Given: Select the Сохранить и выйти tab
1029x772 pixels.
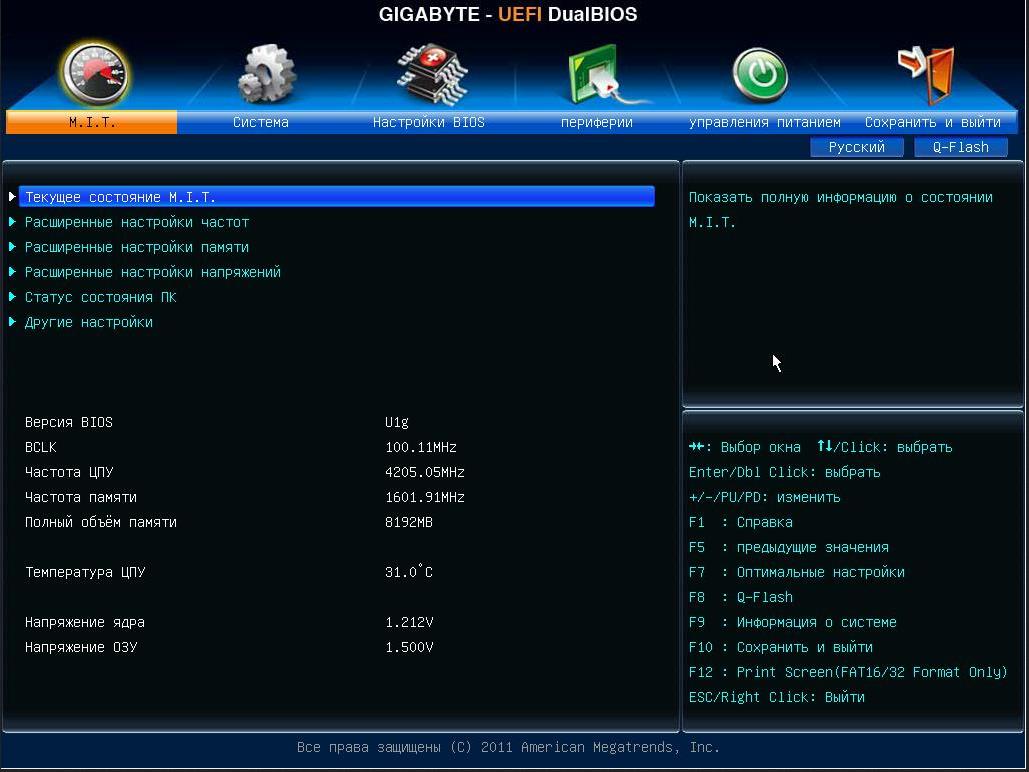Looking at the screenshot, I should 932,122.
